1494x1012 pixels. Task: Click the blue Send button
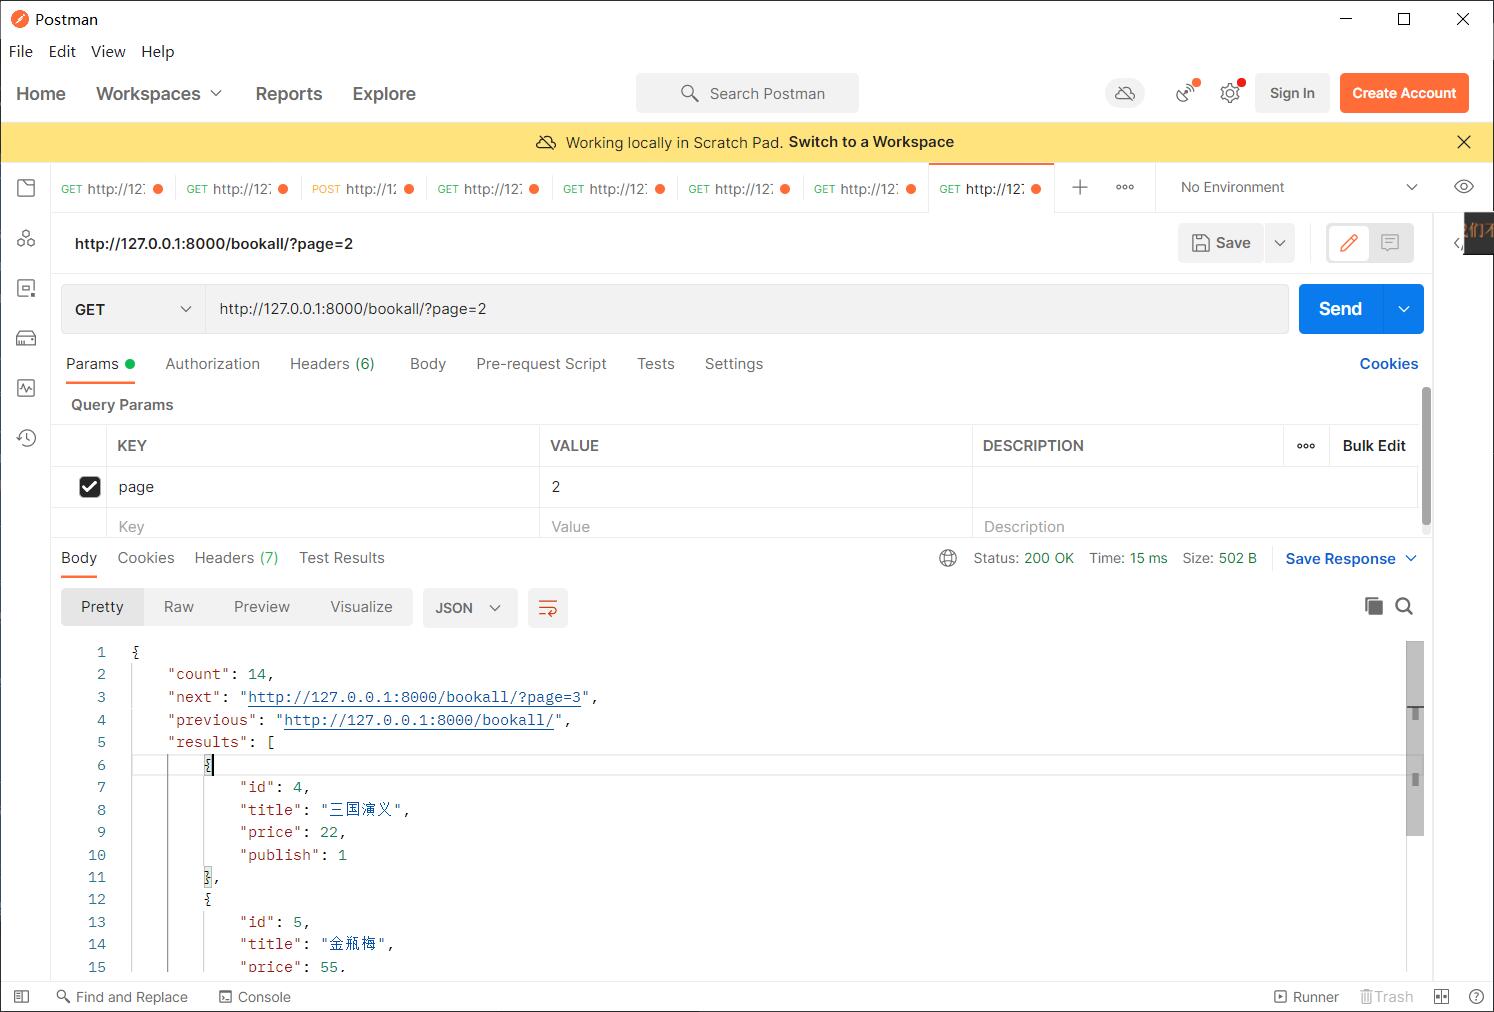1340,309
